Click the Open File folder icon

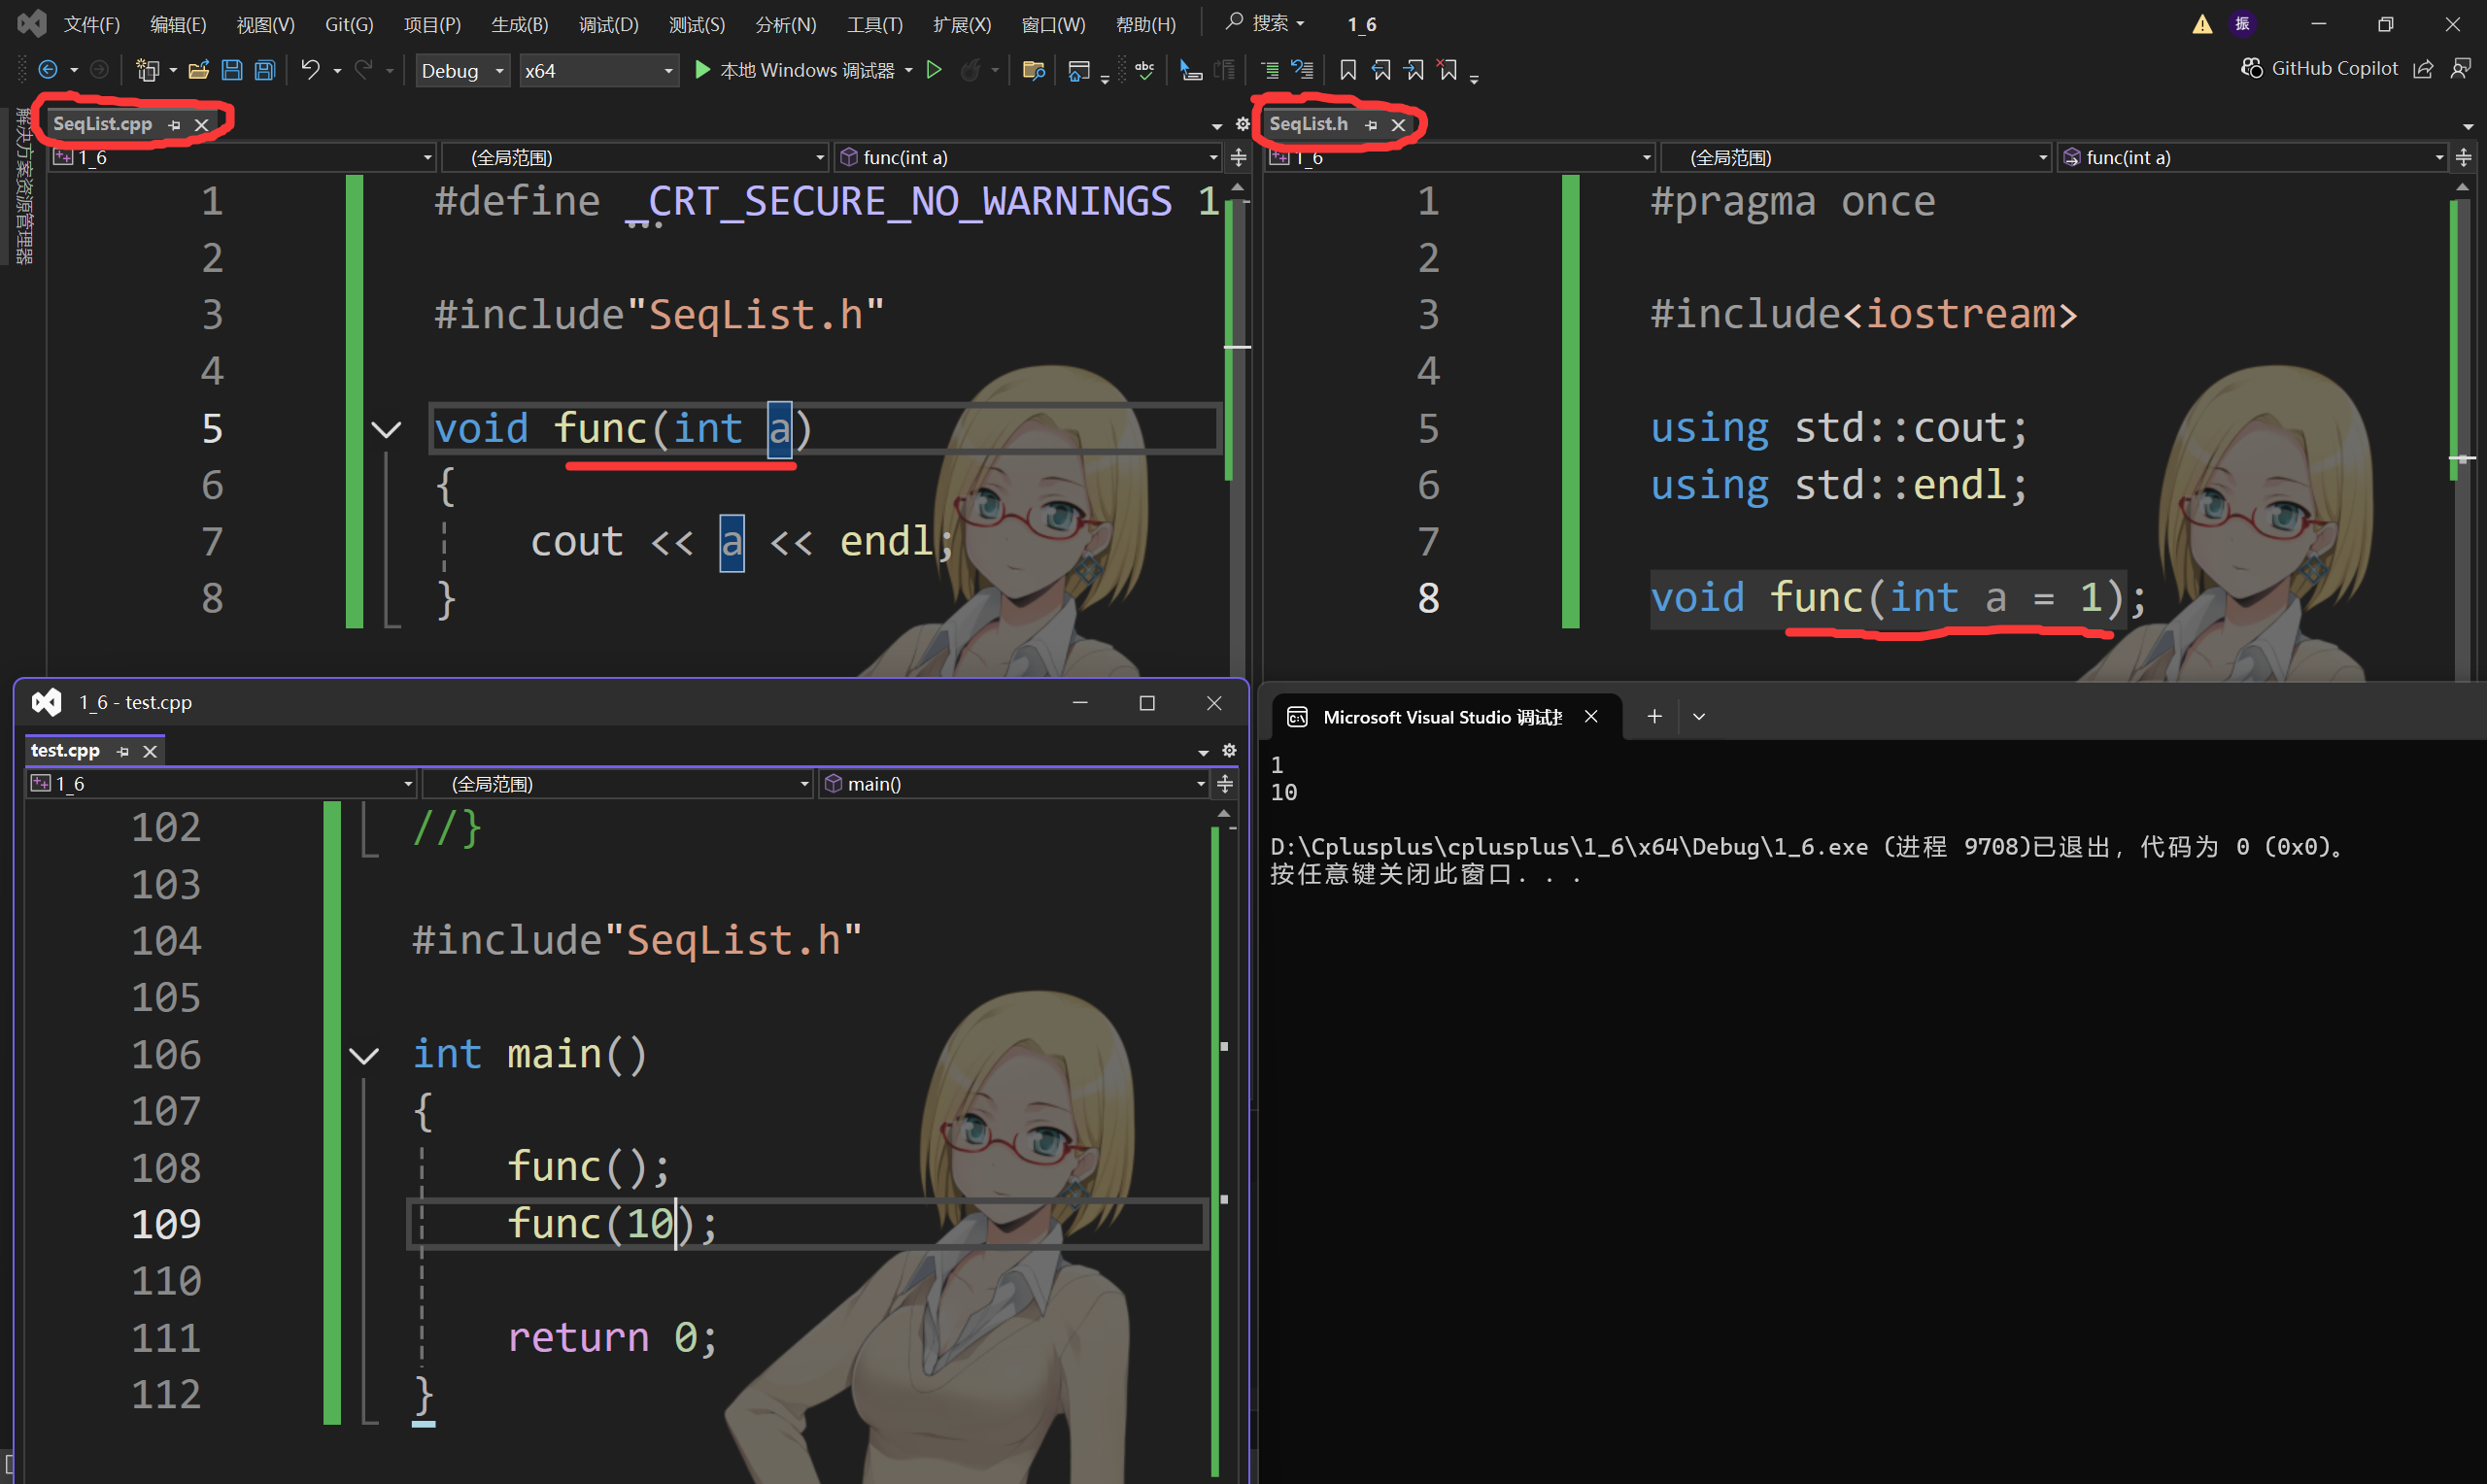[x=198, y=70]
